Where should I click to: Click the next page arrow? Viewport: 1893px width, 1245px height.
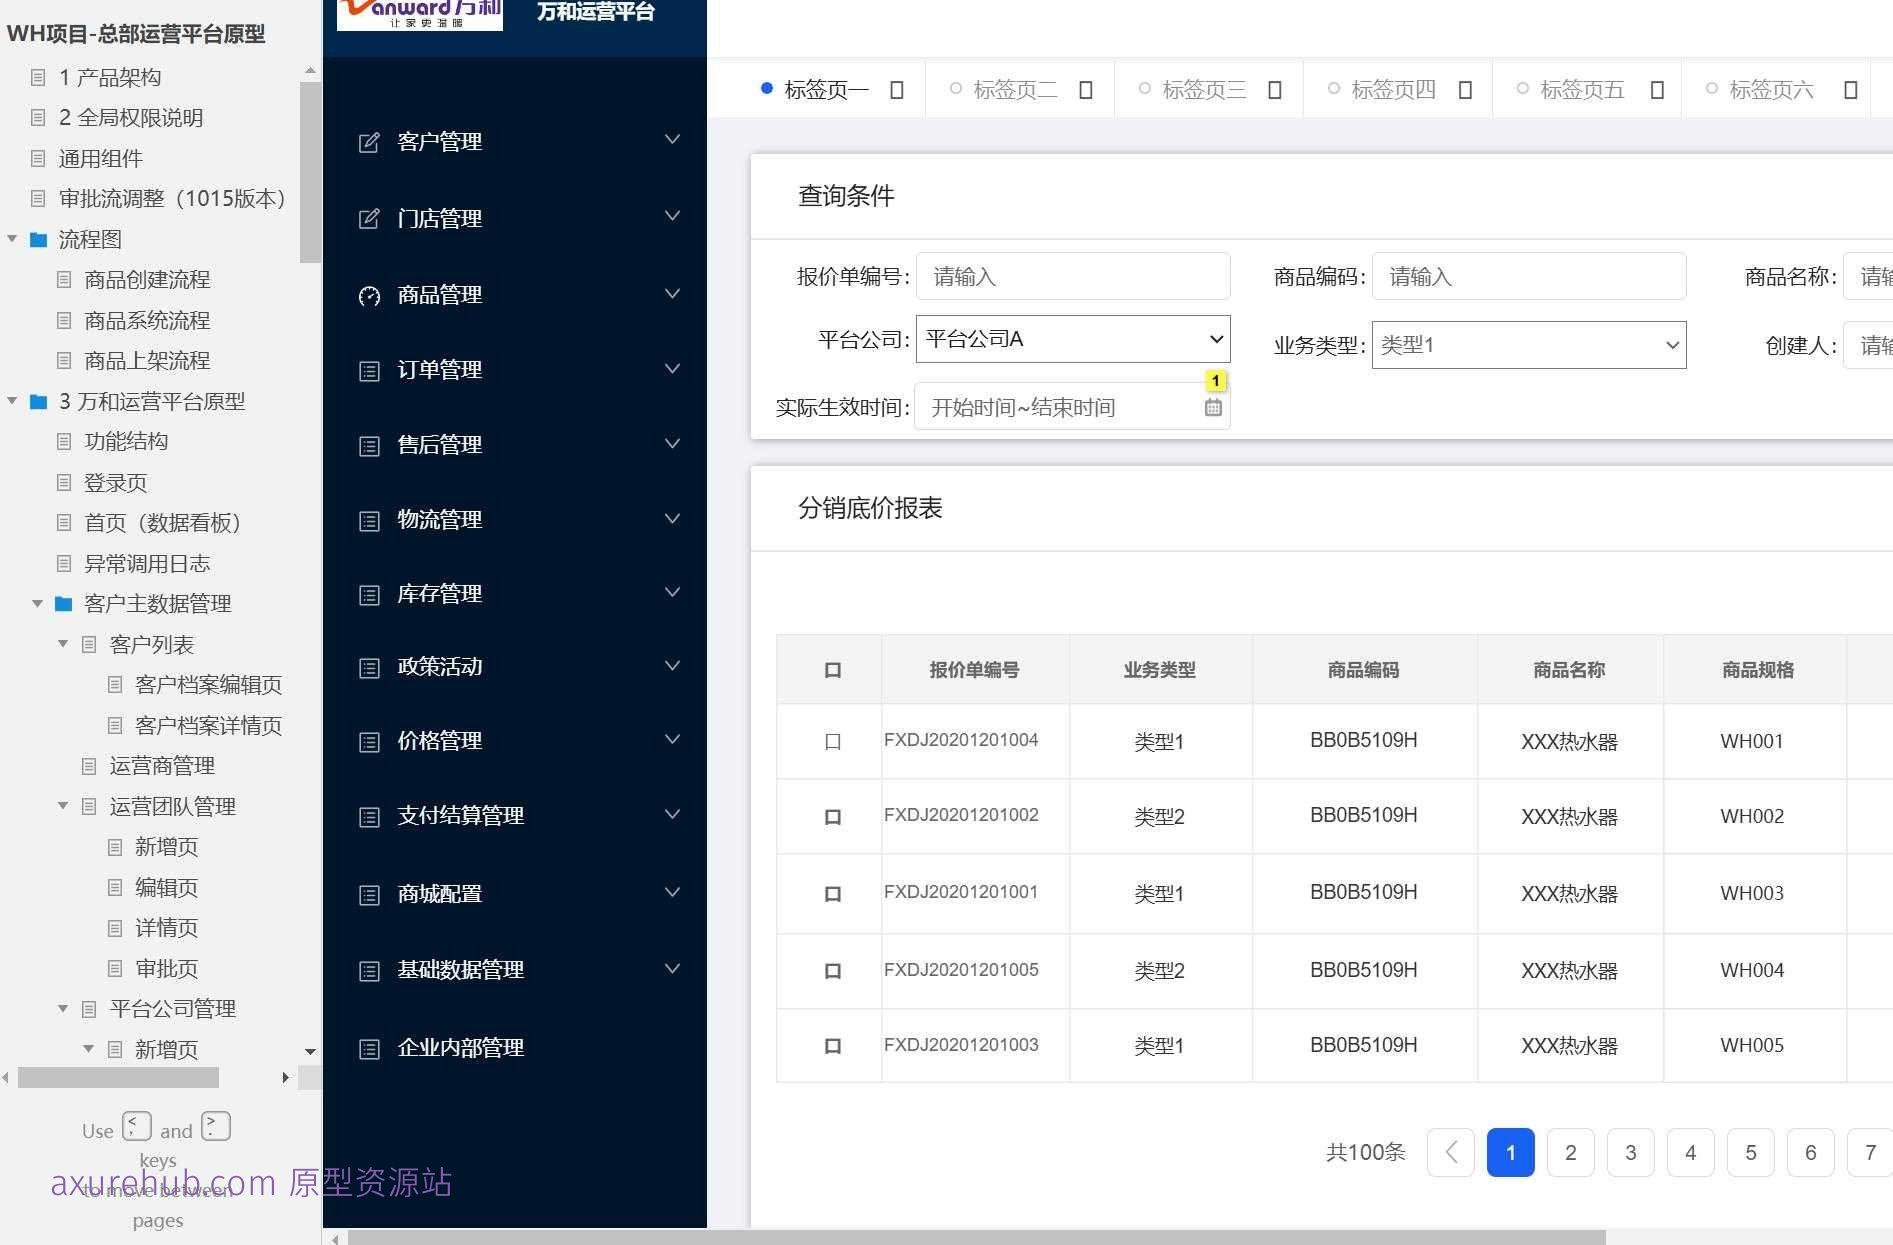[1451, 1152]
